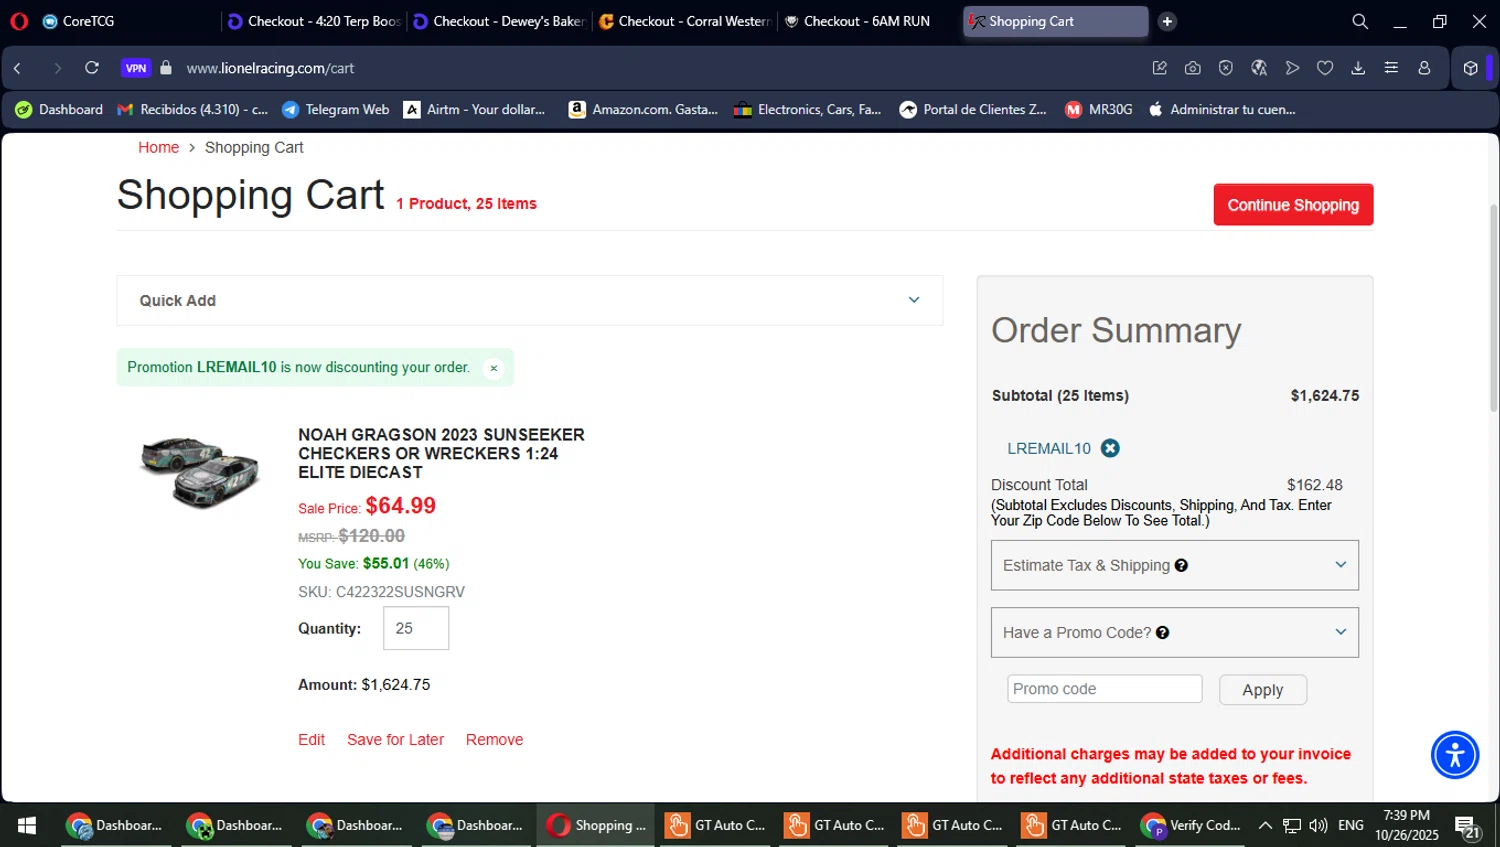The width and height of the screenshot is (1500, 847).
Task: Open first Chrome Dashboard taskbar window
Action: pyautogui.click(x=115, y=825)
